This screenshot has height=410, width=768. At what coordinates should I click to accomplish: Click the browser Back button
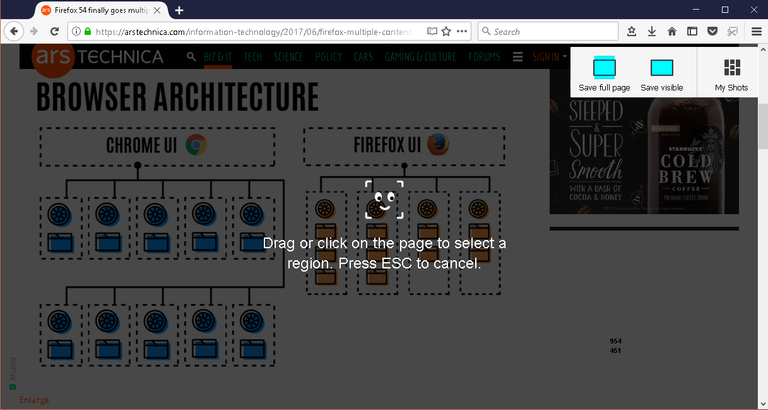[x=14, y=32]
